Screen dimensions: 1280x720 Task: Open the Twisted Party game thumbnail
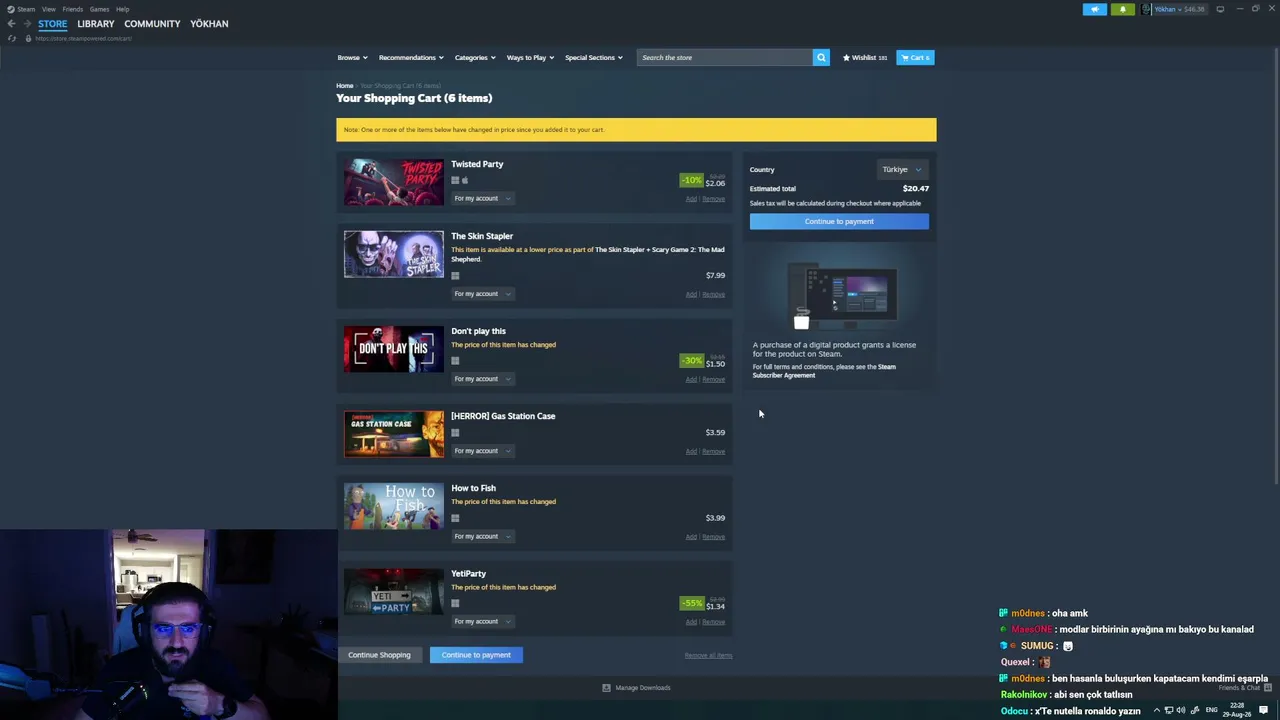394,182
